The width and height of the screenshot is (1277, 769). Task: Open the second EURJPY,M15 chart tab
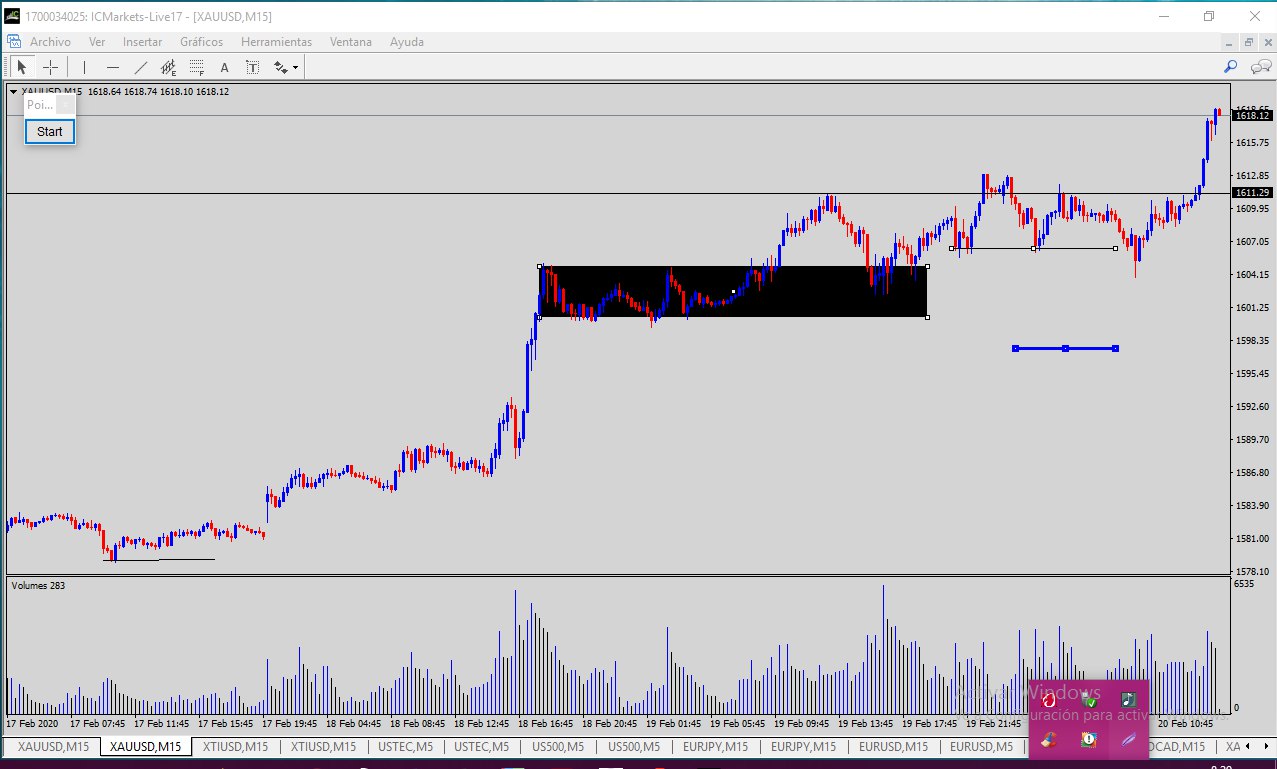click(803, 746)
